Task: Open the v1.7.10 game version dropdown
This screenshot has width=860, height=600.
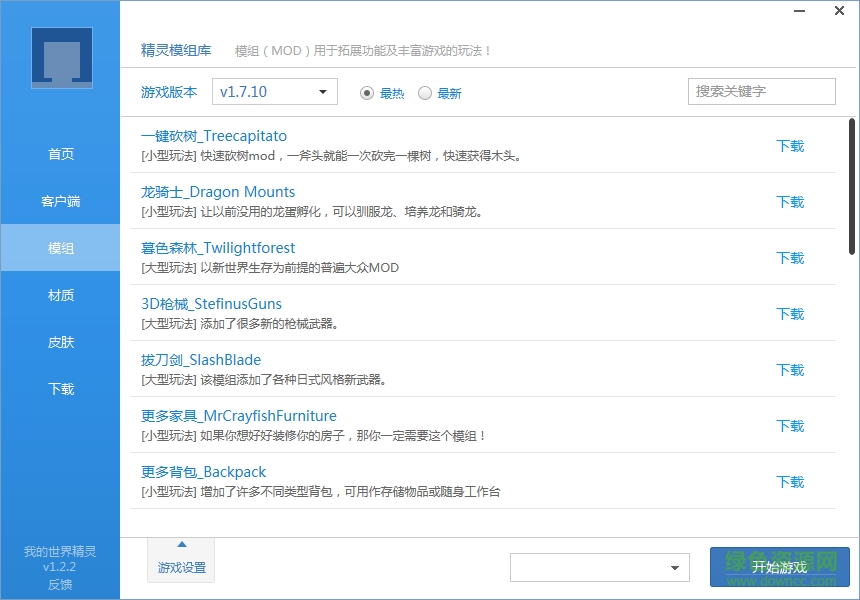Action: [x=274, y=90]
